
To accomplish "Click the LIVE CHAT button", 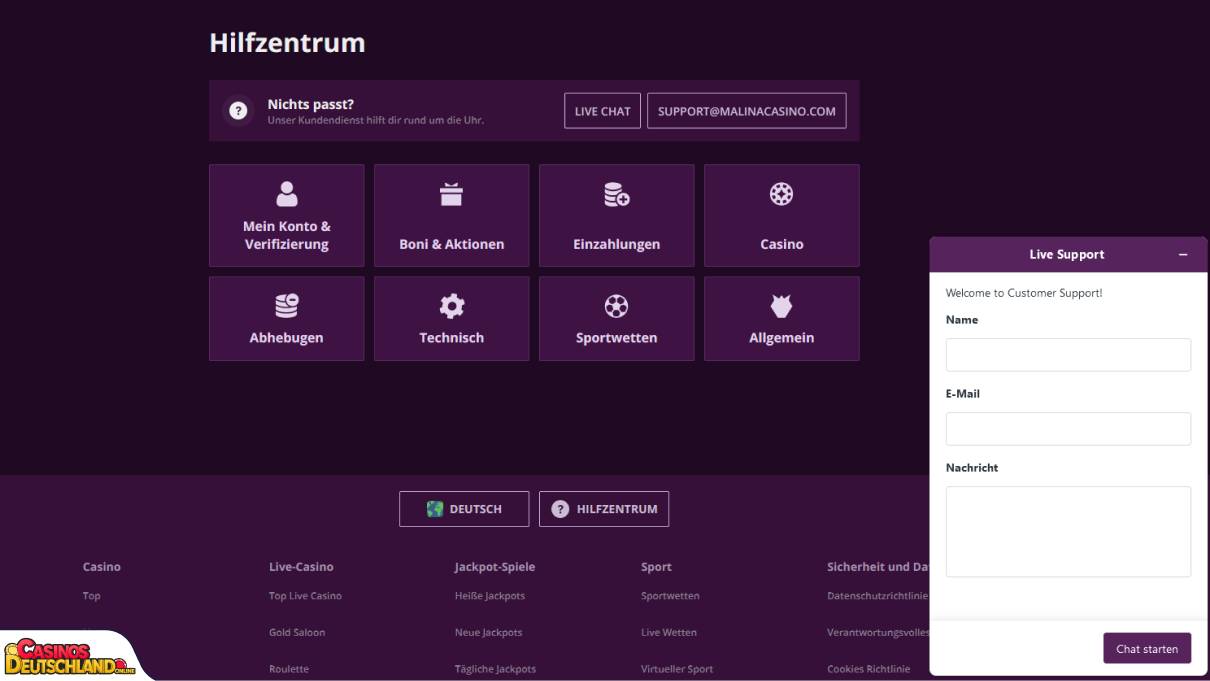I will coord(602,111).
